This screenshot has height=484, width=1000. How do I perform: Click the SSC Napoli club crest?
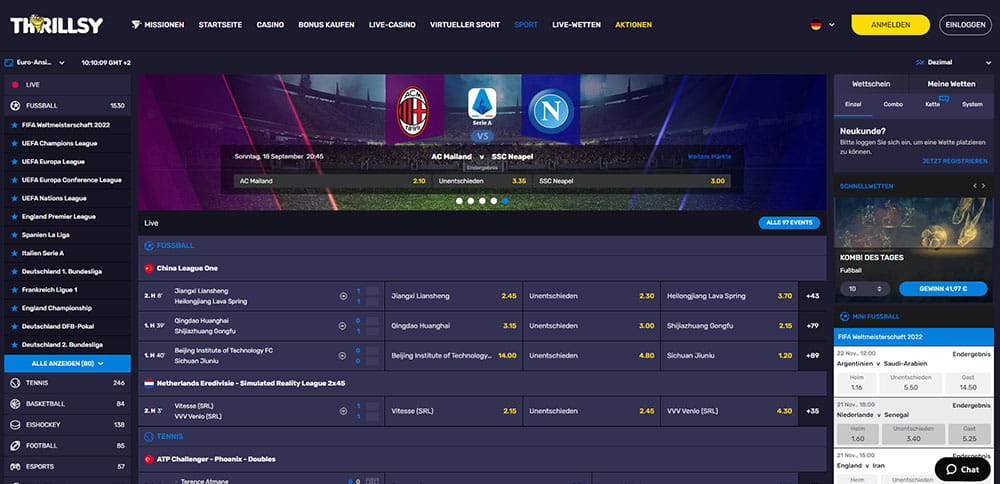(x=550, y=111)
